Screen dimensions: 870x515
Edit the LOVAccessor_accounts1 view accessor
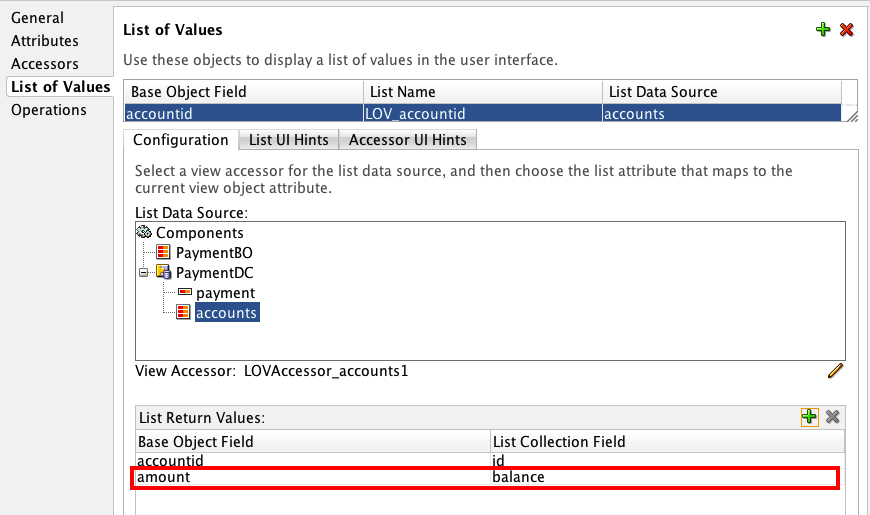tap(835, 371)
